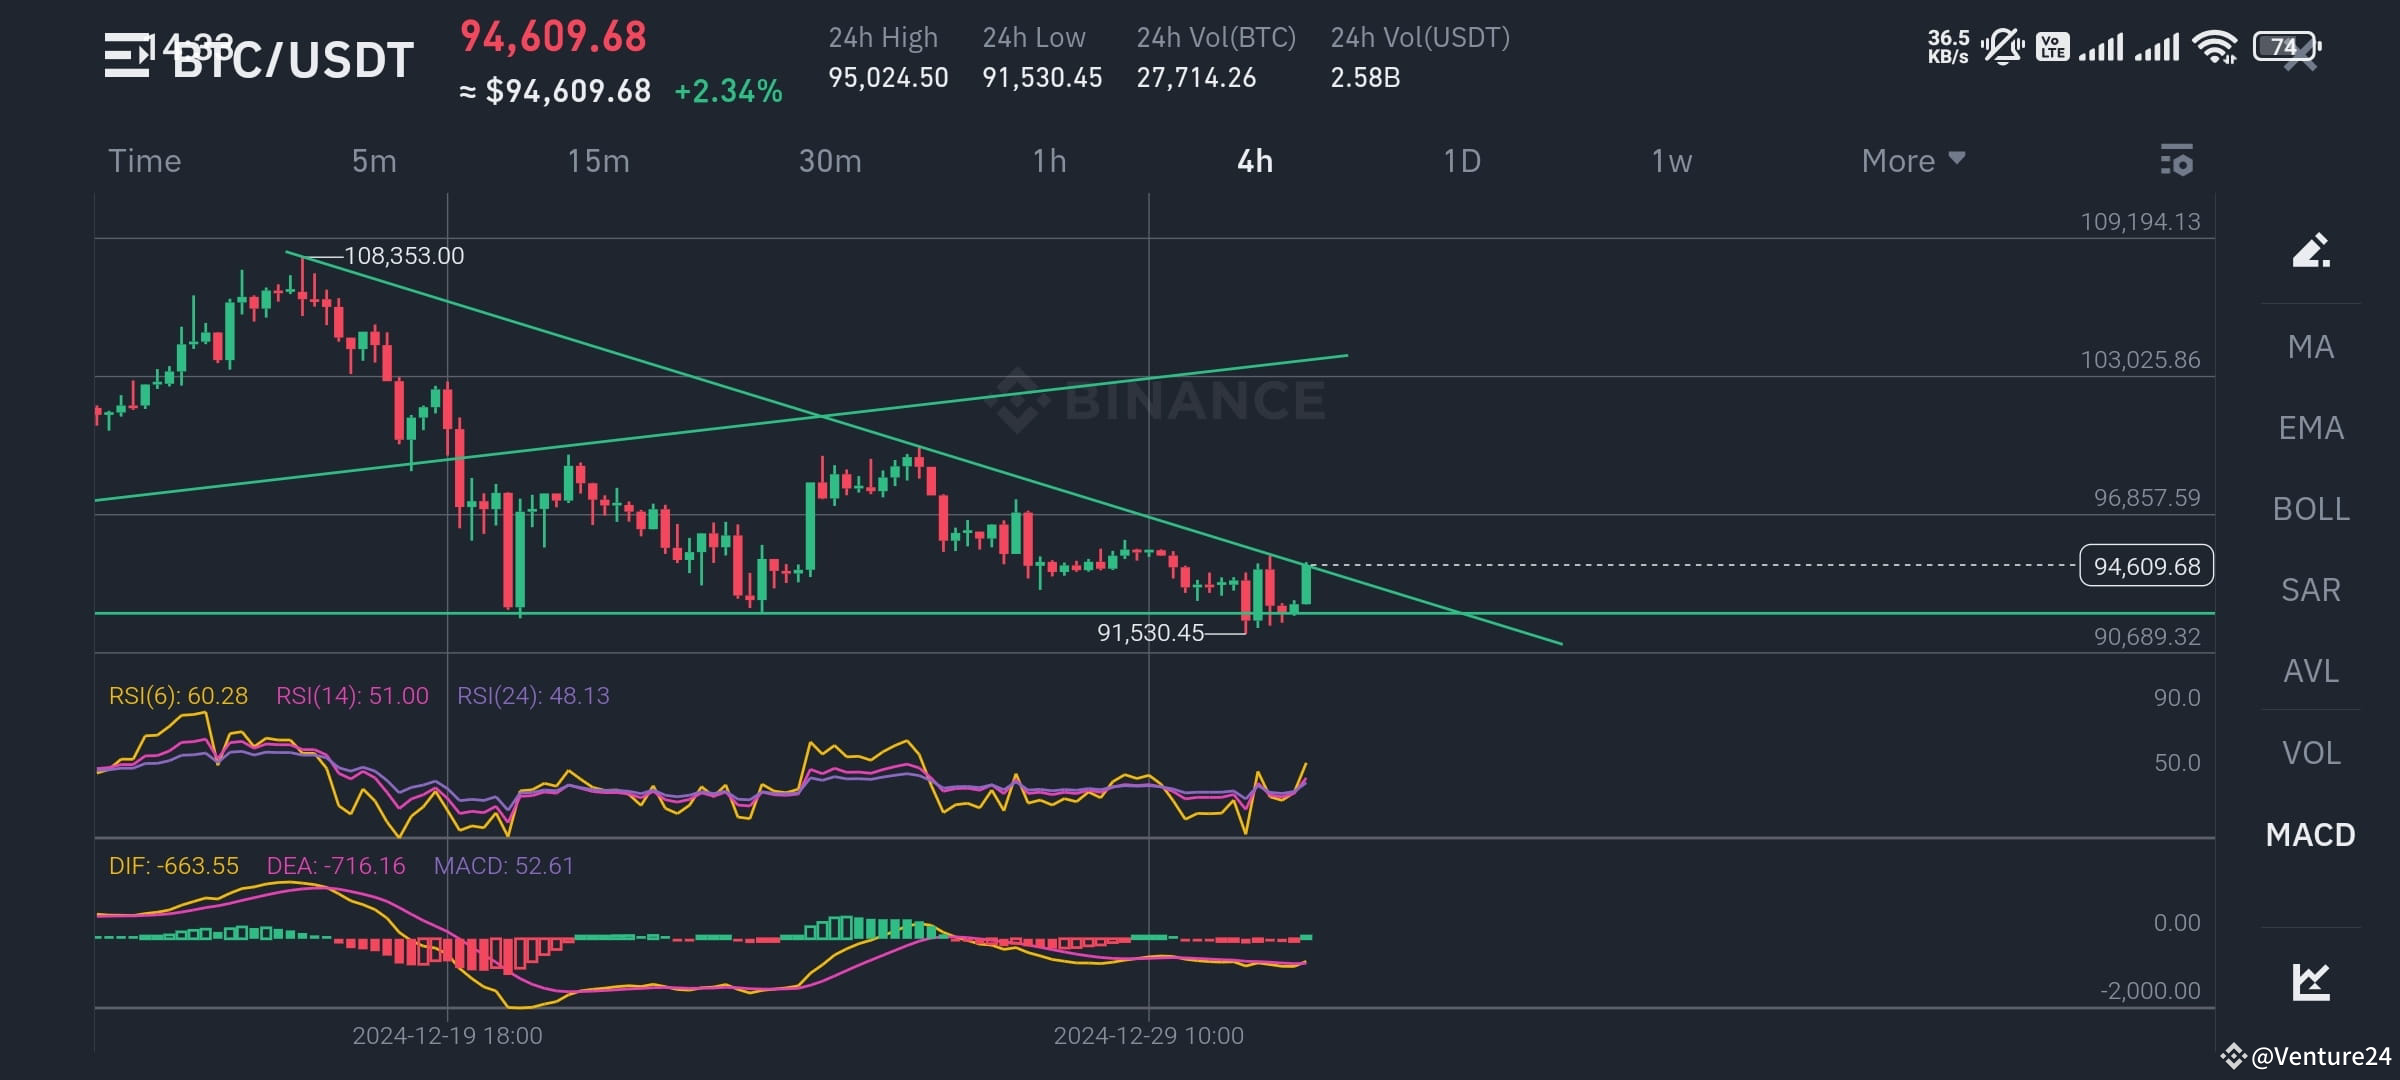The height and width of the screenshot is (1080, 2400).
Task: Tap the 103,025.86 price axis label
Action: [x=2140, y=360]
